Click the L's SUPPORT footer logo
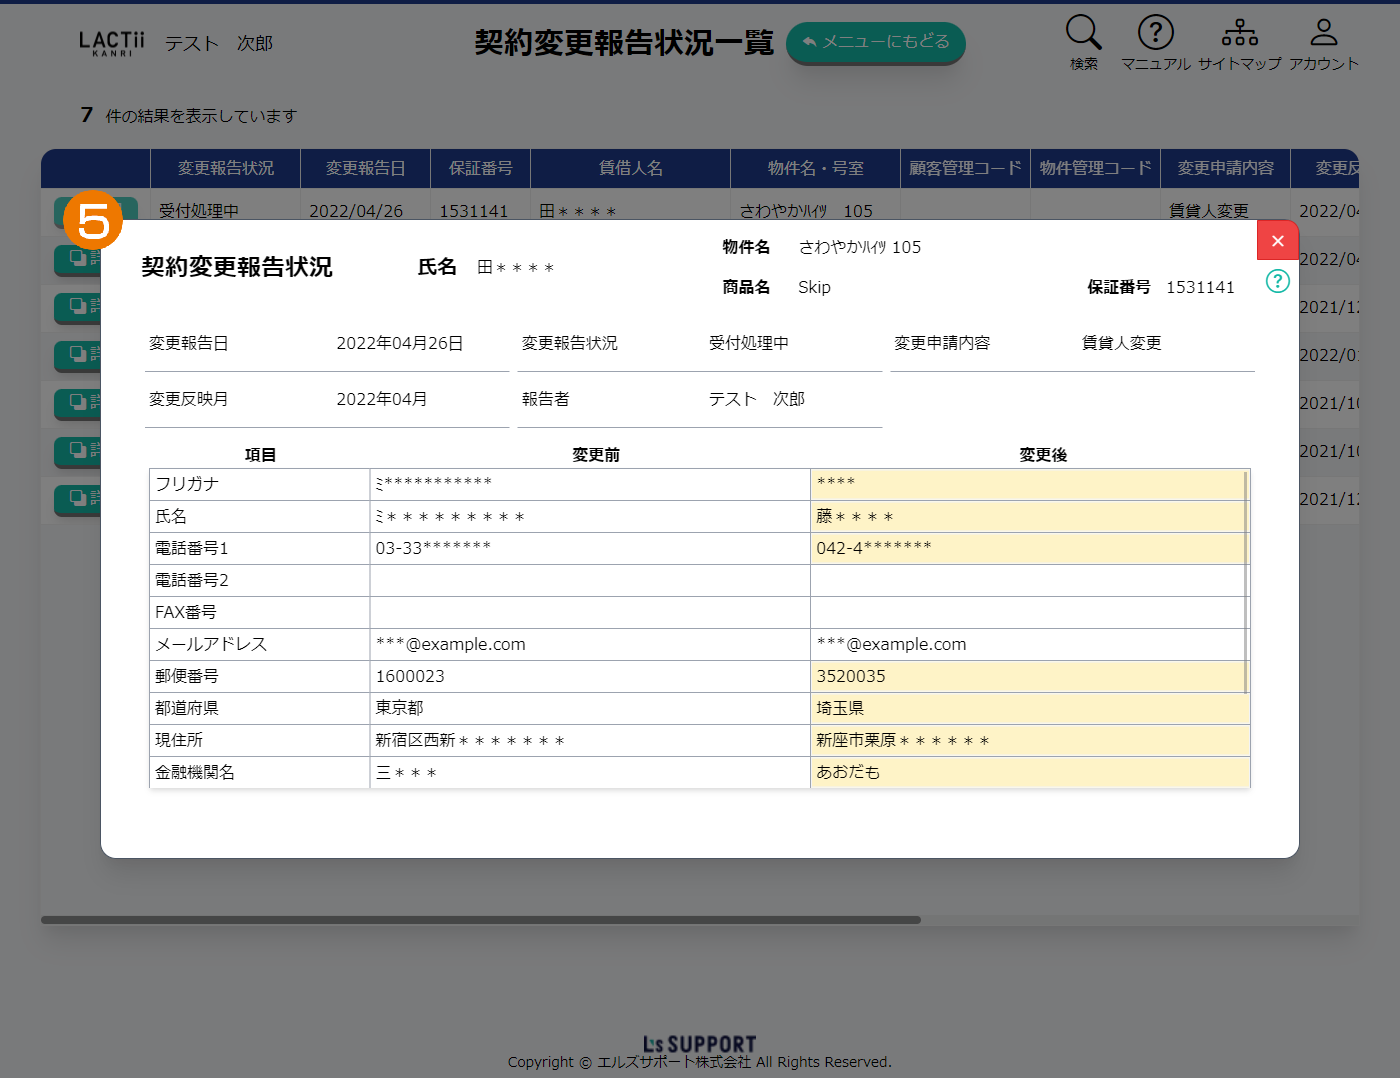 [699, 1045]
